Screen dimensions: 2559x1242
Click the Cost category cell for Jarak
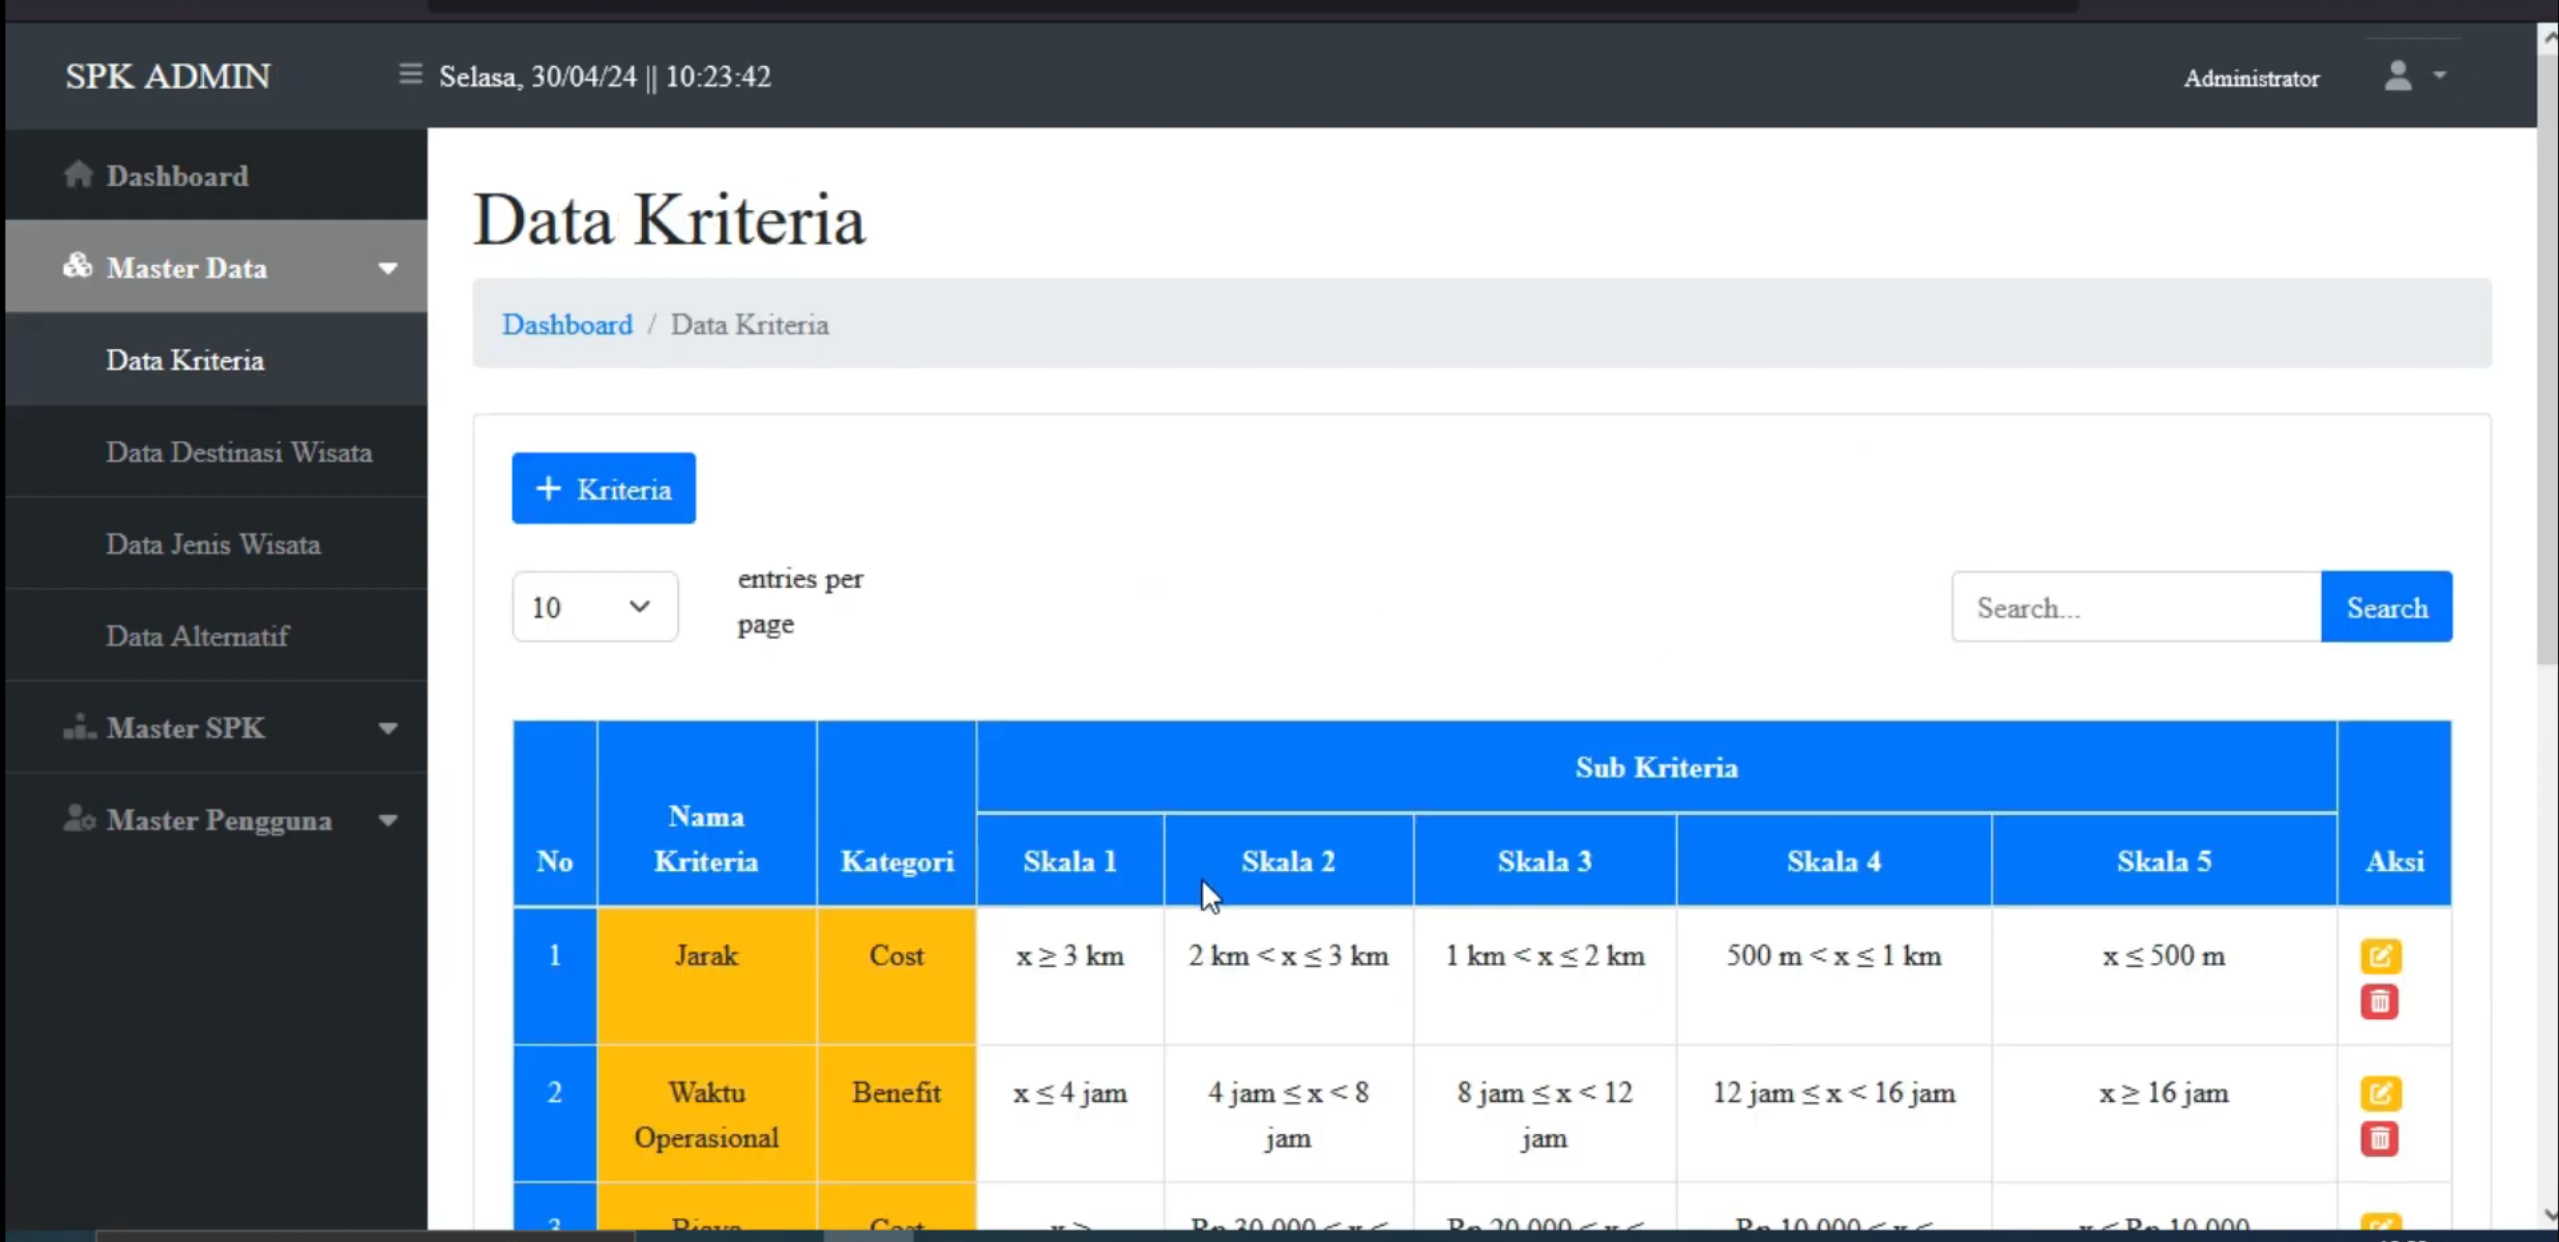tap(896, 976)
